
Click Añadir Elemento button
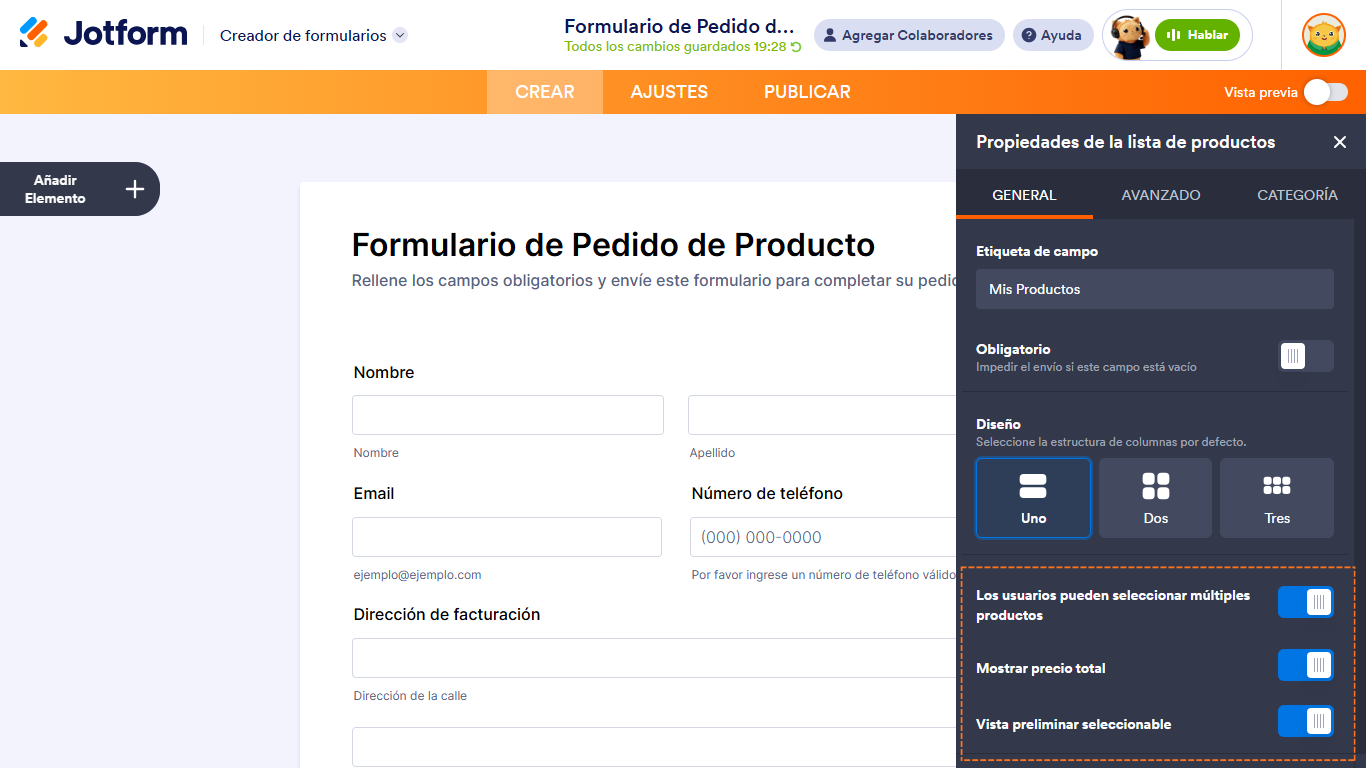tap(79, 189)
